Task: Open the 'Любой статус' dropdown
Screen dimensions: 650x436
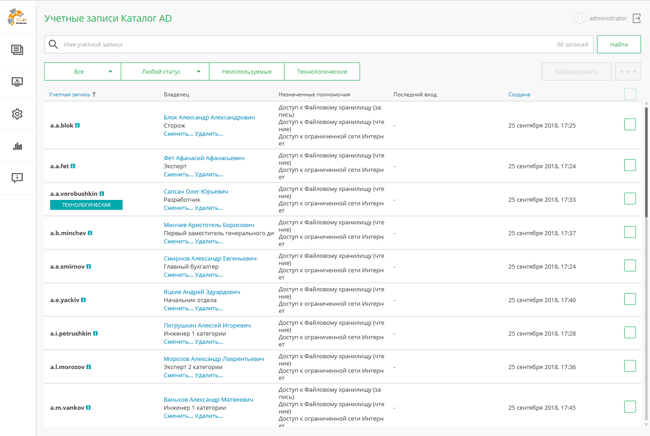Action: [x=165, y=72]
